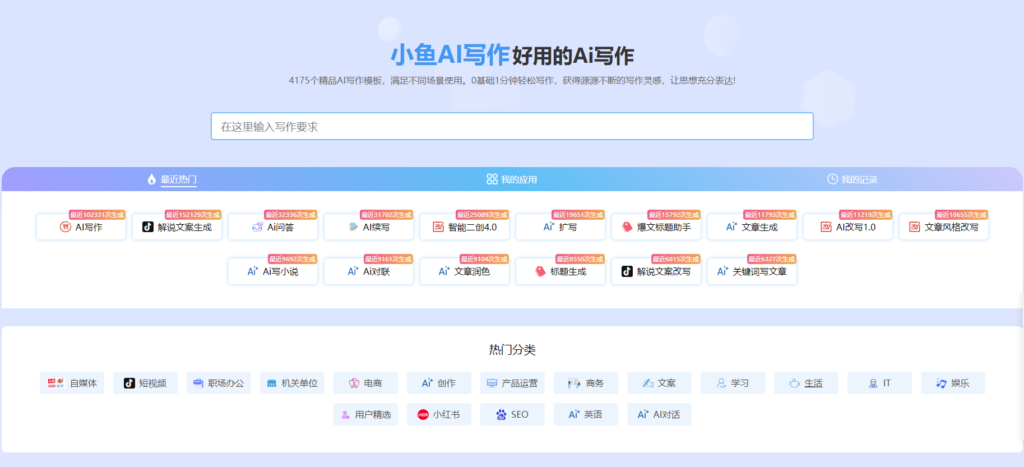
Task: Select the 文章润色 template
Action: 464,272
